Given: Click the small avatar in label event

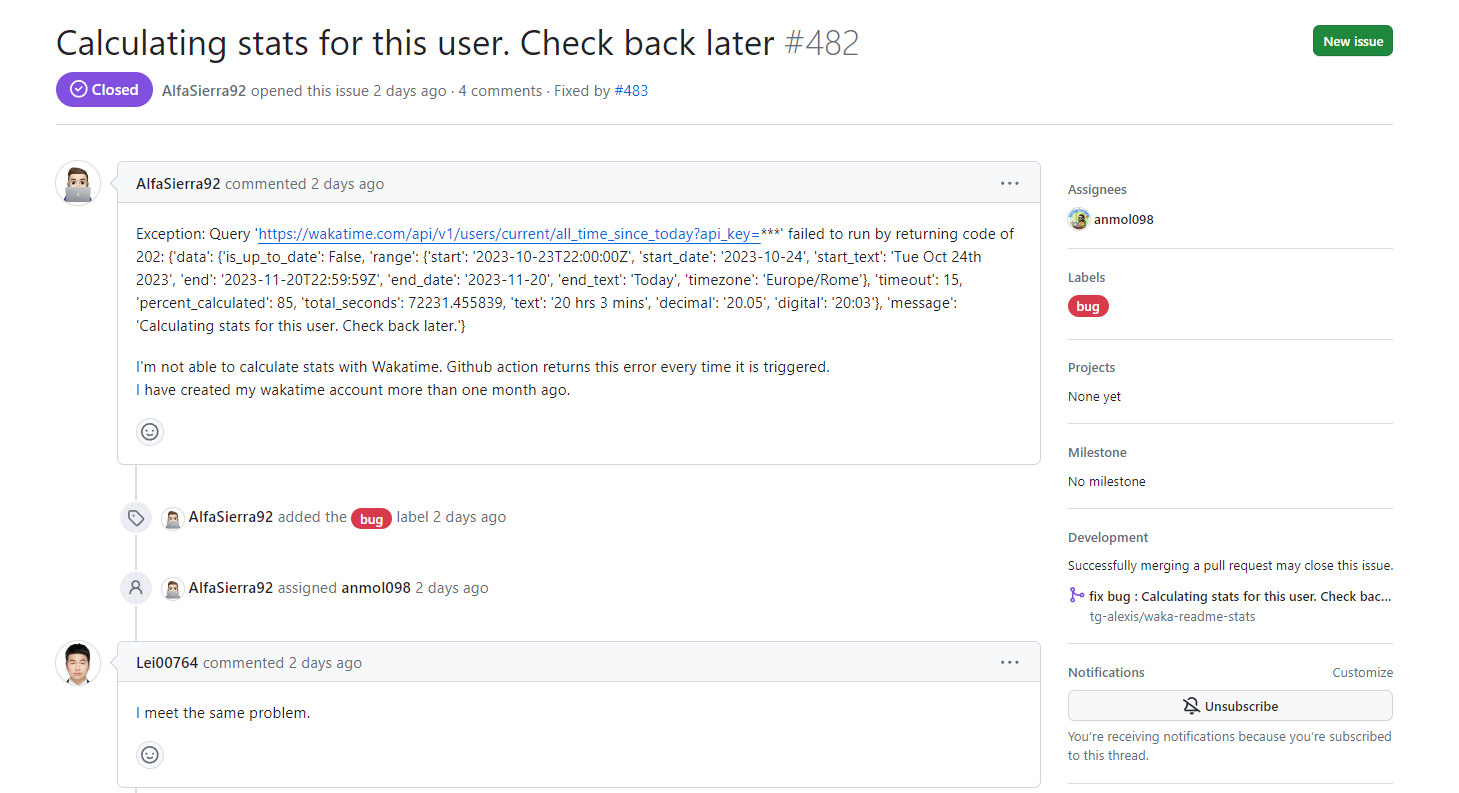Looking at the screenshot, I should 172,518.
